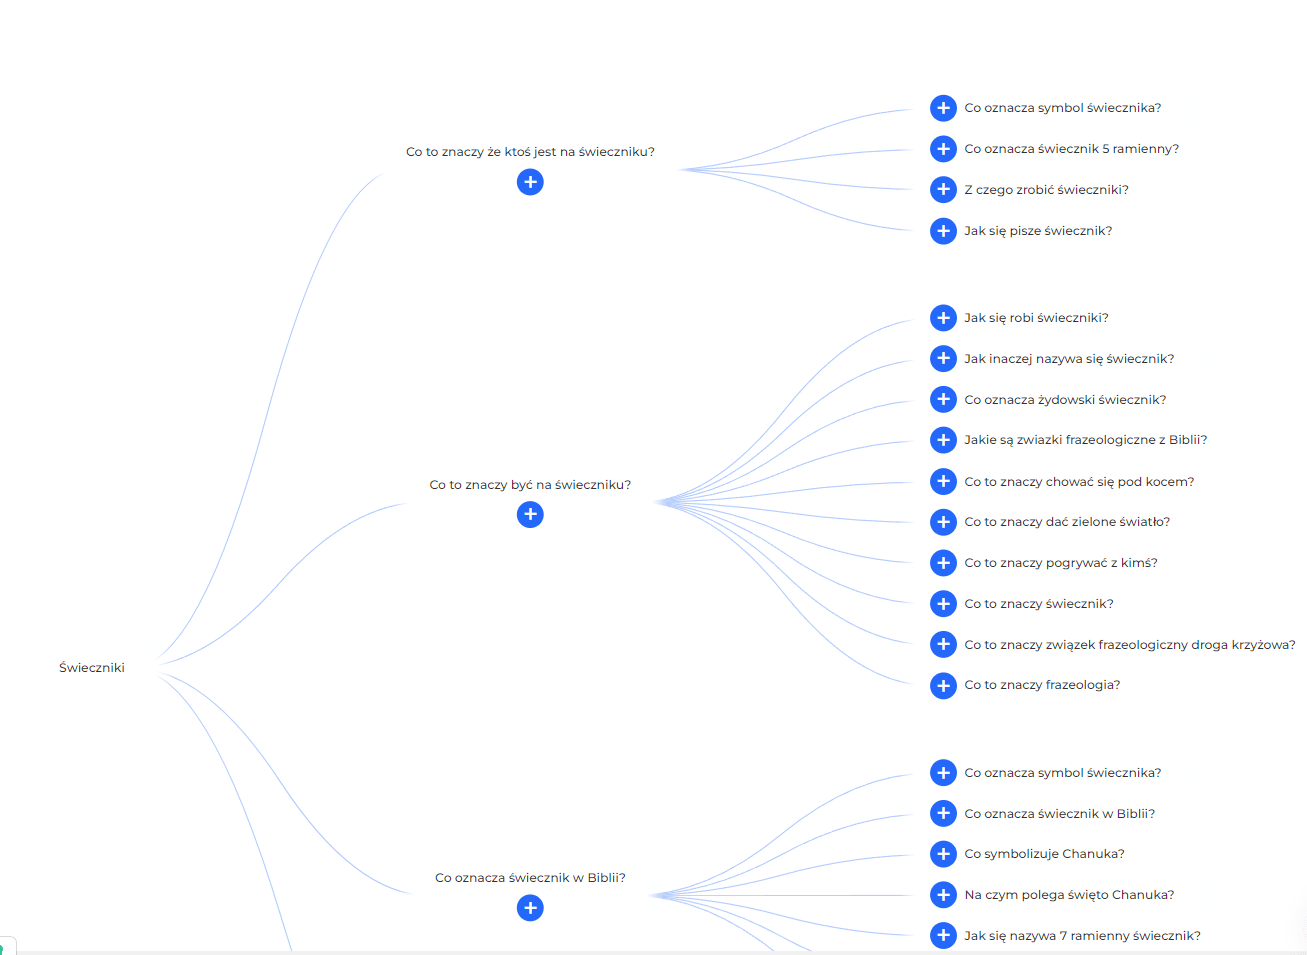Click plus icon beside 'Co to znaczy chować się pod kocem?'

coord(943,482)
